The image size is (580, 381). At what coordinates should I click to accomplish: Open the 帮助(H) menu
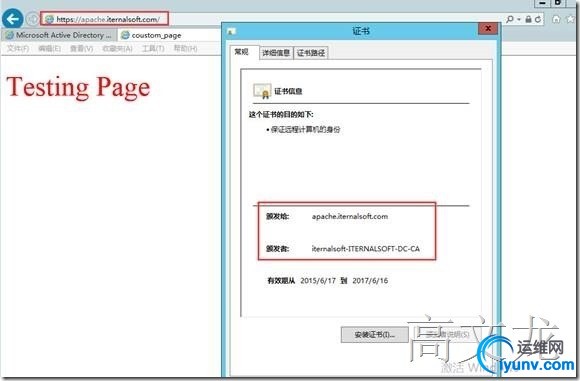click(185, 48)
